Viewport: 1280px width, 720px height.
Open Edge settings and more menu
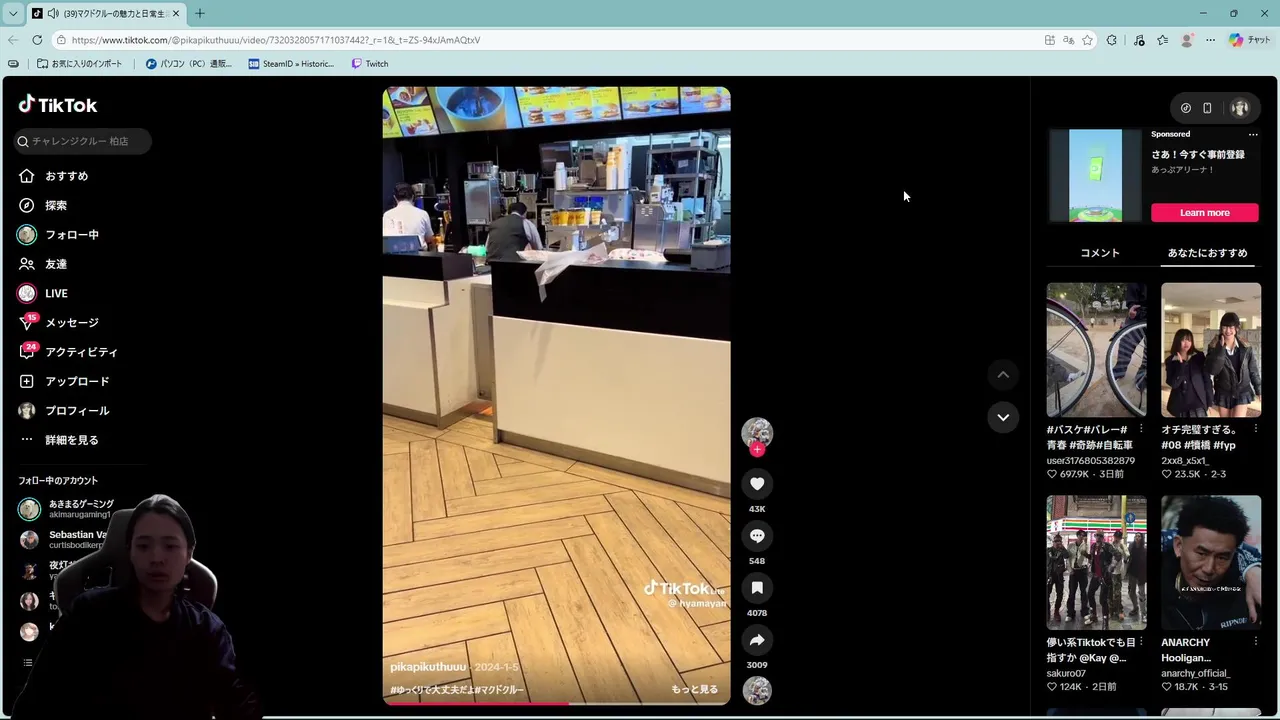tap(1210, 40)
